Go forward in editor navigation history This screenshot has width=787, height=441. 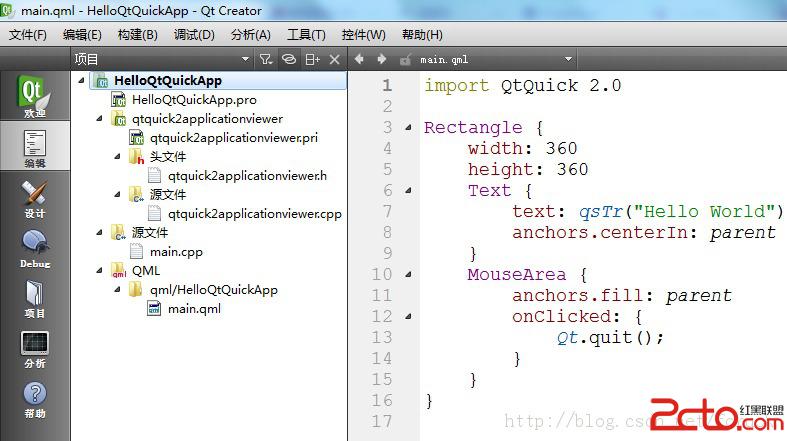(381, 59)
